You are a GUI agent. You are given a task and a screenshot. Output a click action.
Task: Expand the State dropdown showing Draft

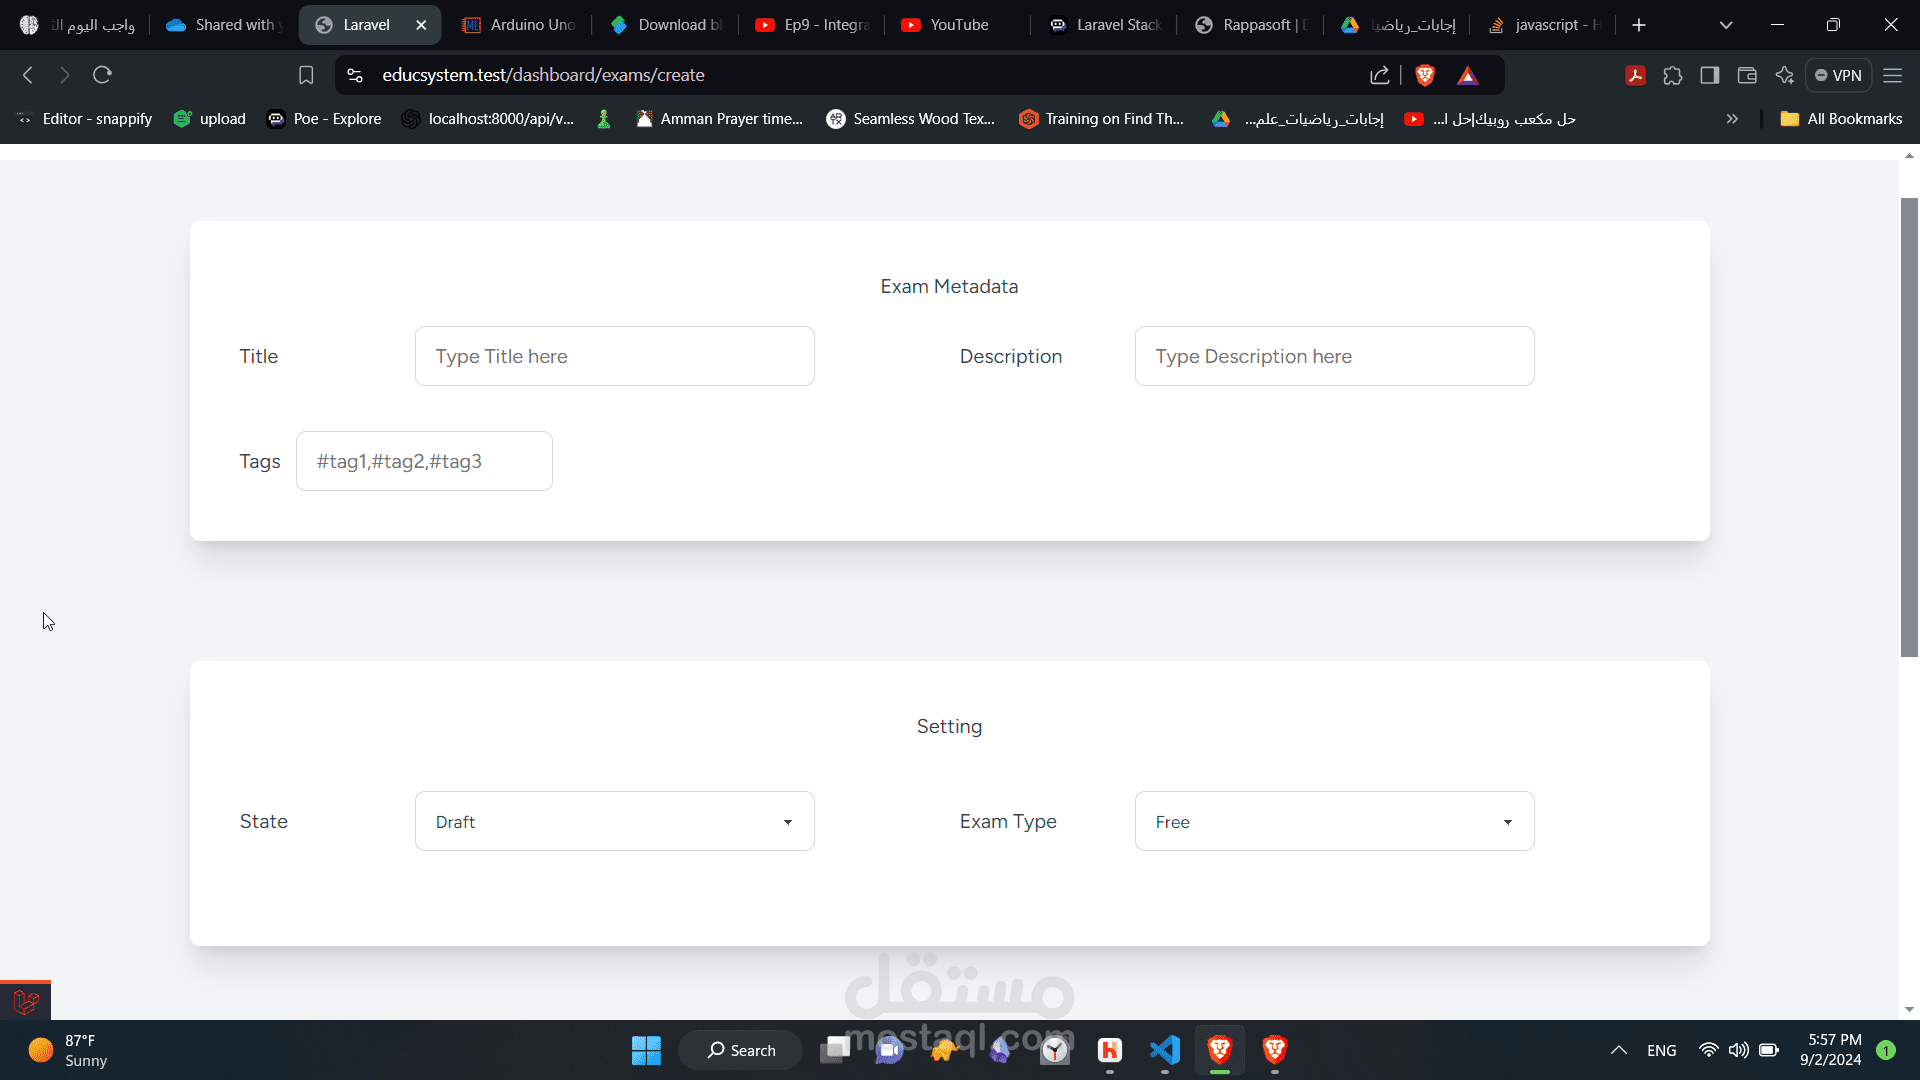[614, 821]
